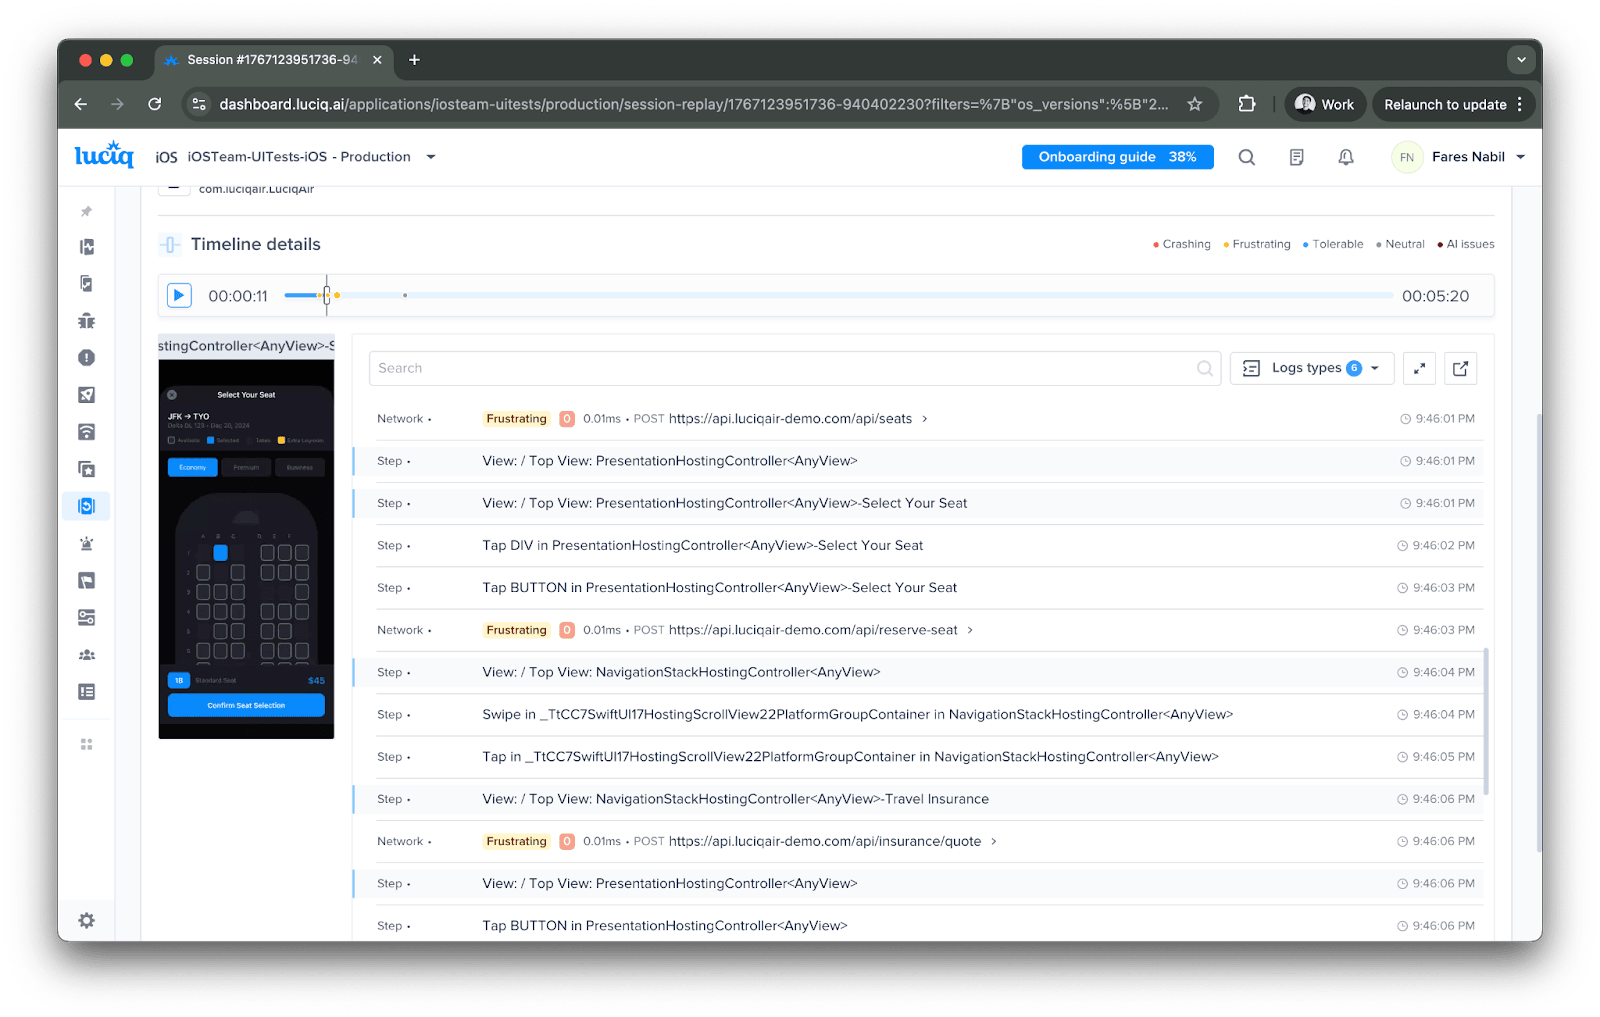The image size is (1600, 1017).
Task: Open the exclamation circle crashes icon
Action: click(x=87, y=358)
